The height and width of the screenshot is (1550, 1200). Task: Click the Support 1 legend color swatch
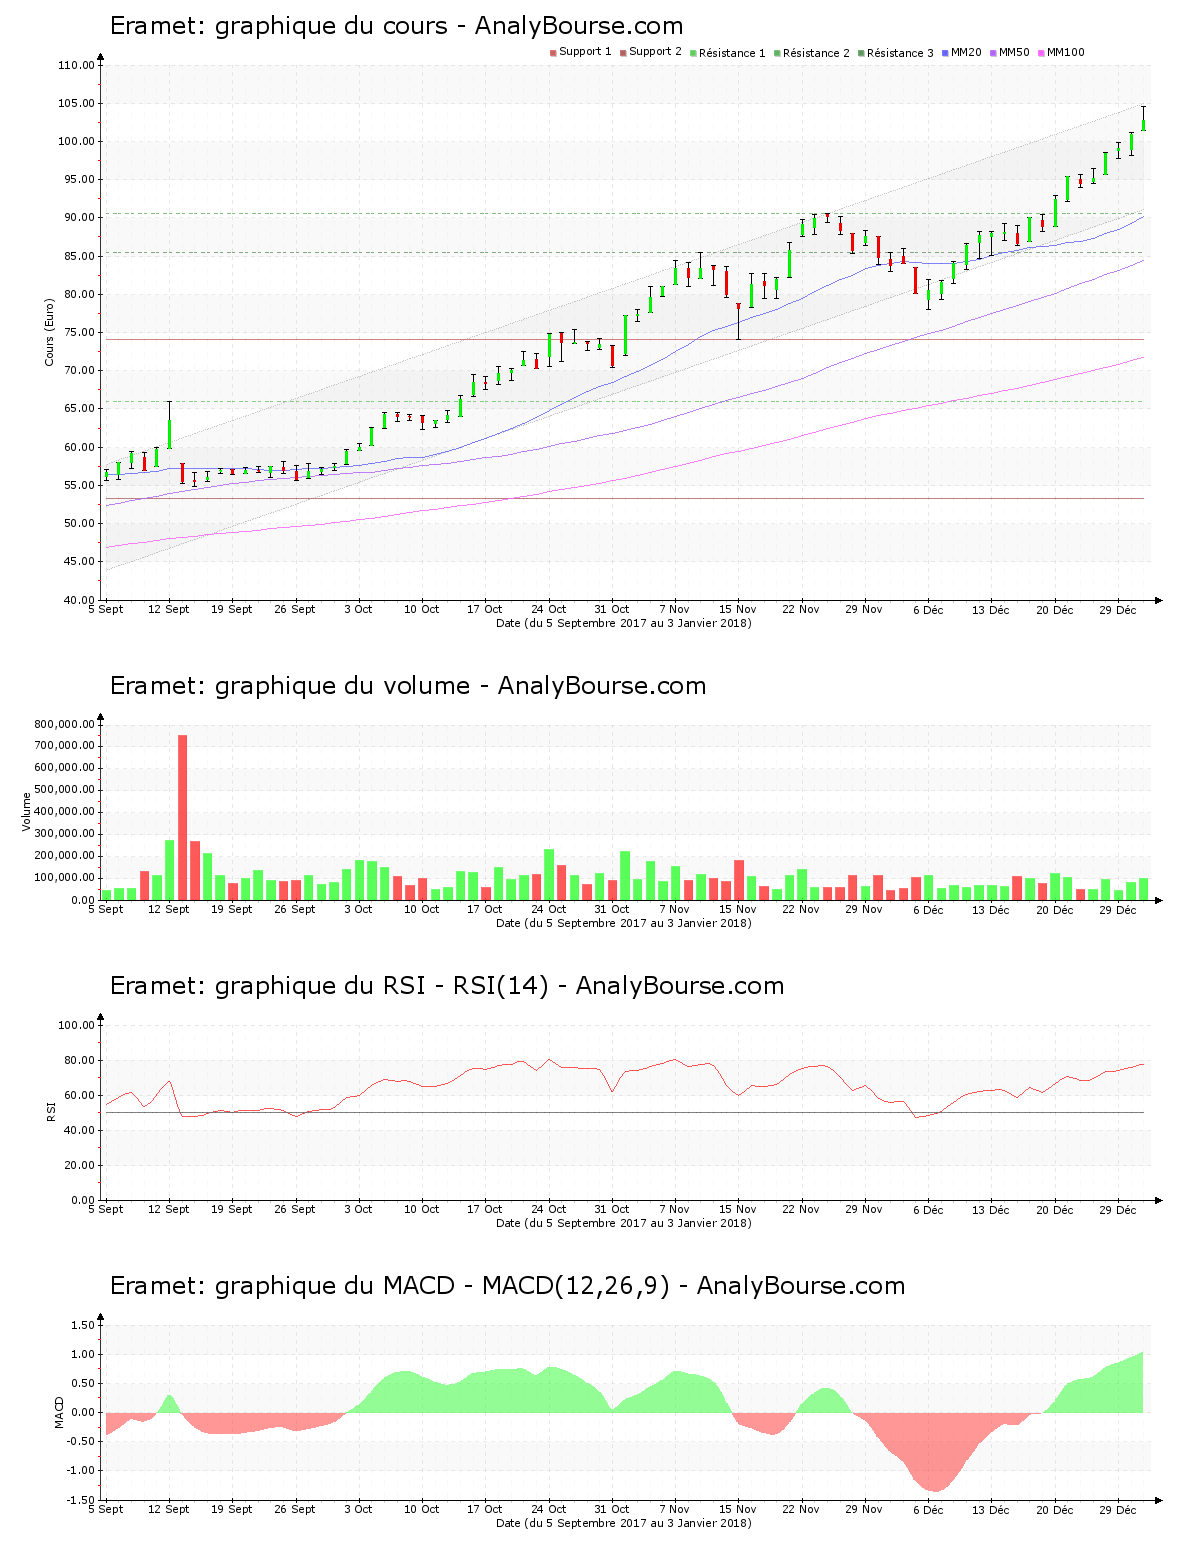553,52
